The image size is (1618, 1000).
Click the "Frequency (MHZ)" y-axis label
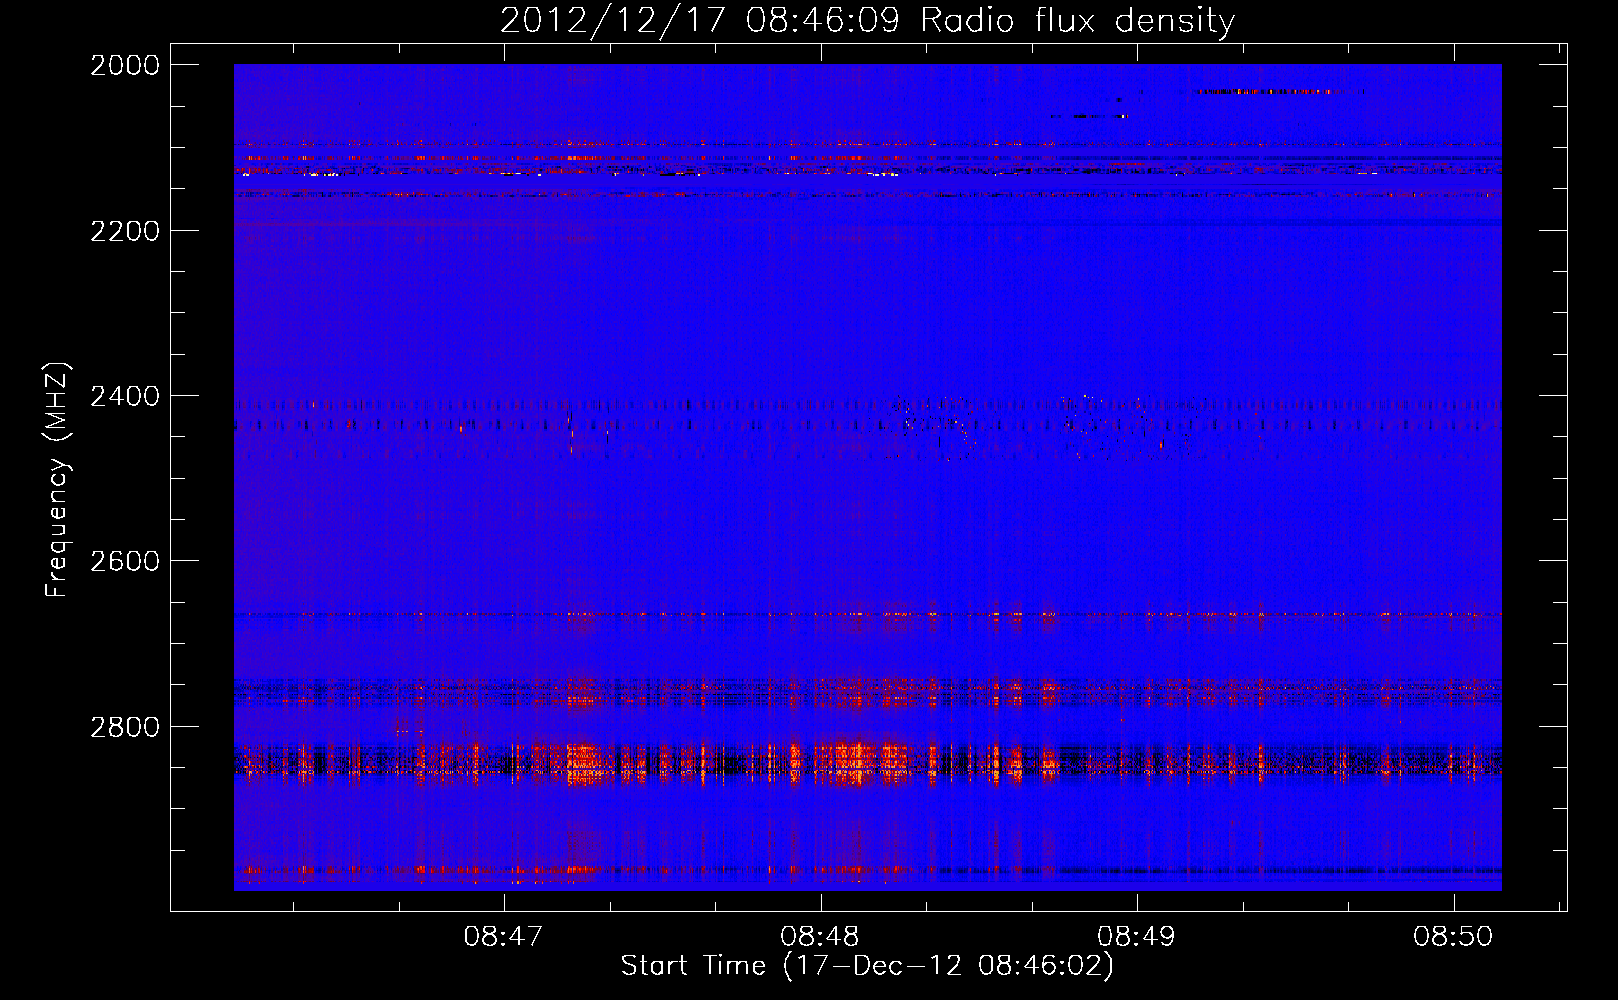pyautogui.click(x=58, y=480)
